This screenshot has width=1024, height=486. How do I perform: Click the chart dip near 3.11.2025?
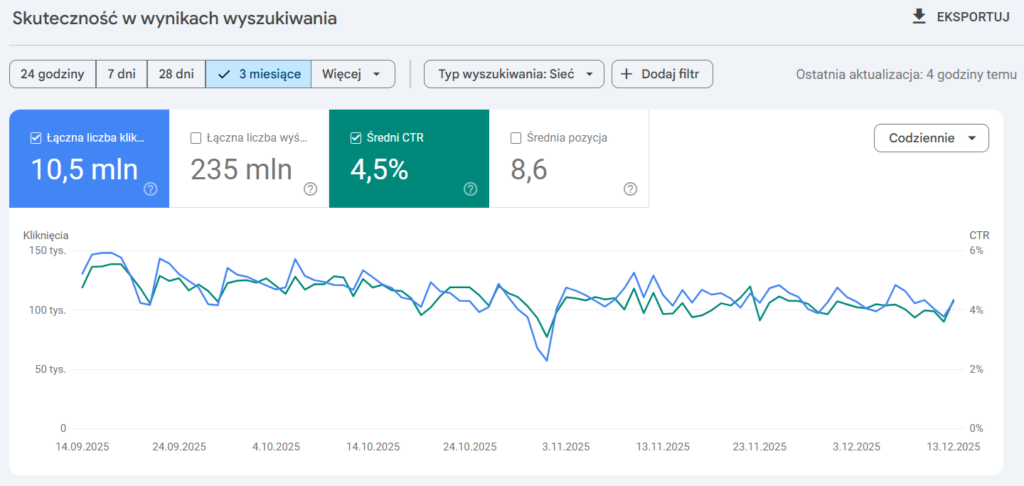click(546, 359)
